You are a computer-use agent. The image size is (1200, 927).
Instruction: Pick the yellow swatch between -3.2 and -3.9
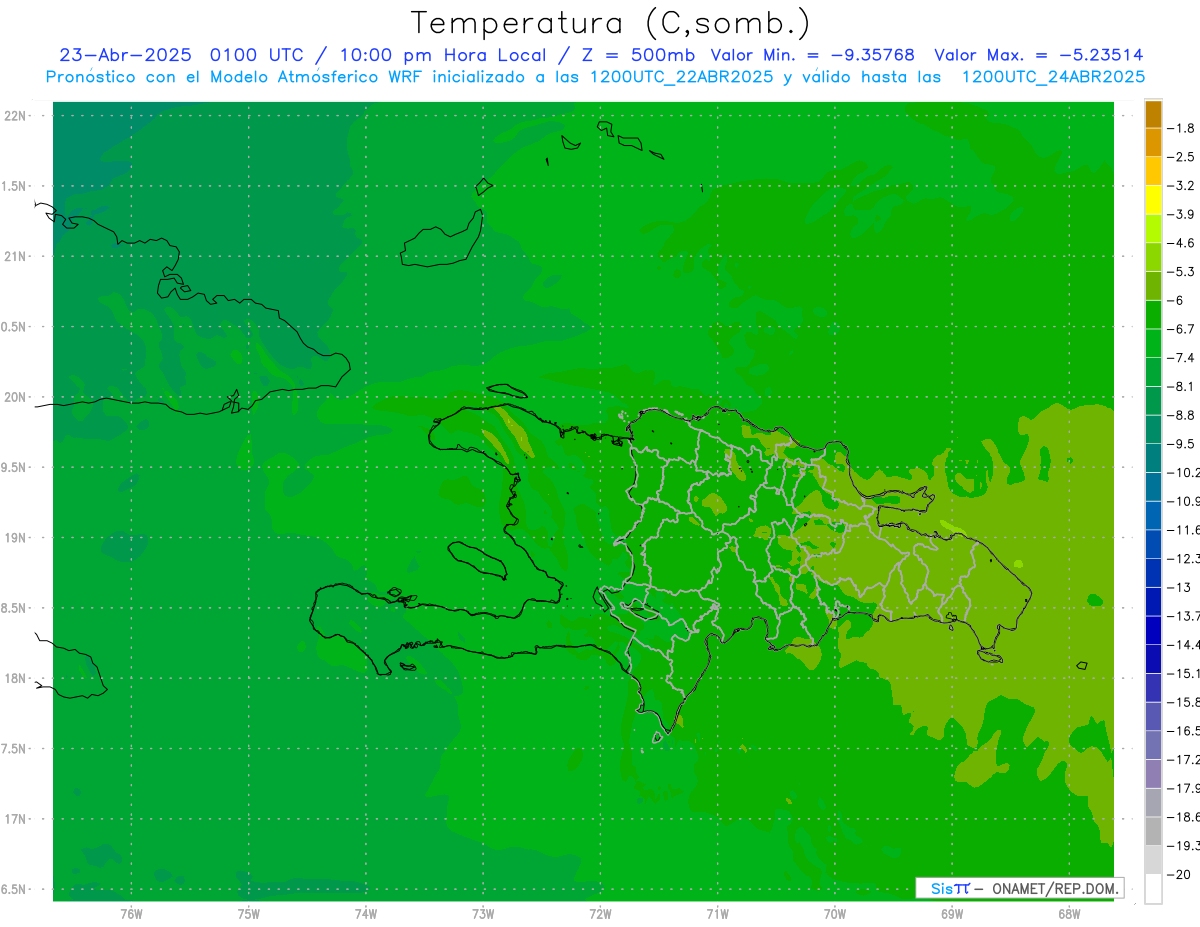[x=1153, y=200]
